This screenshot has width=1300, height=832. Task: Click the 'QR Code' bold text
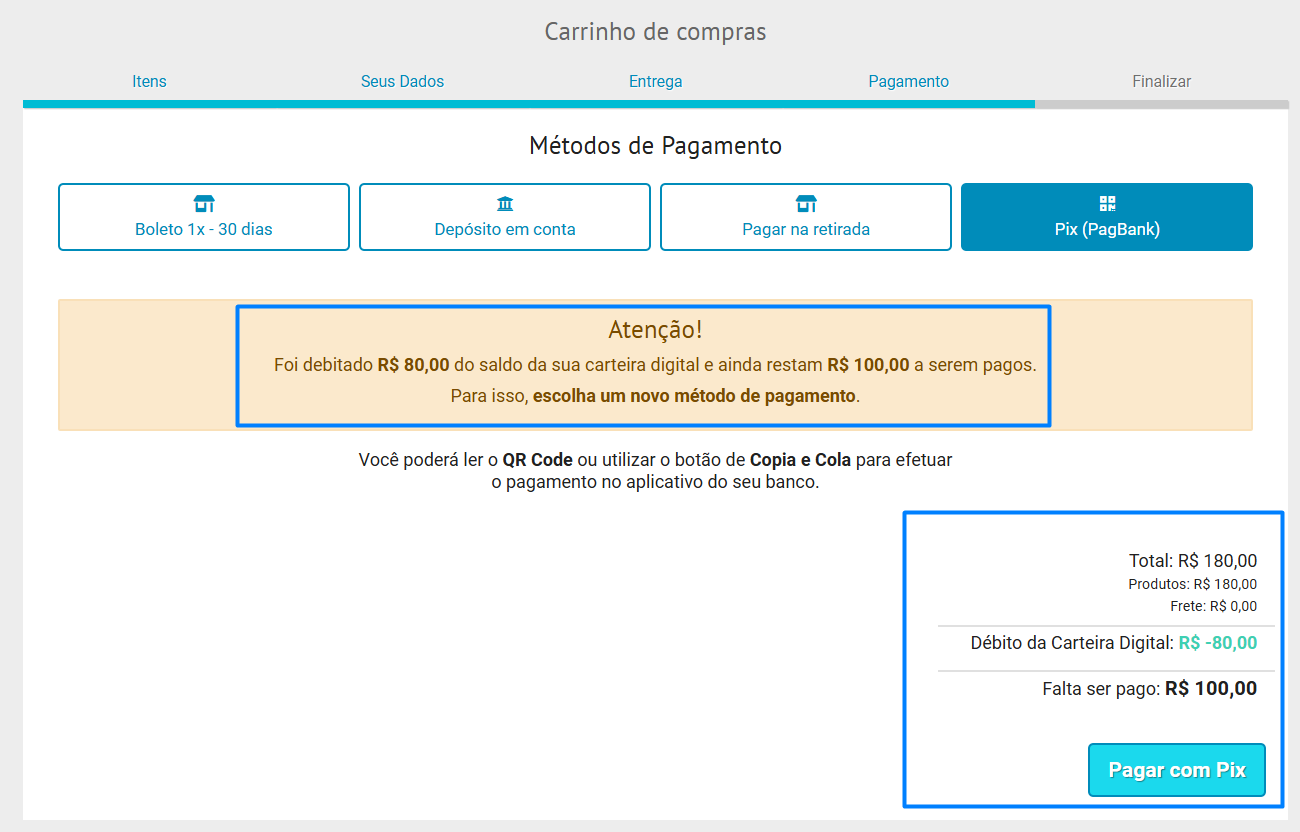[x=538, y=460]
